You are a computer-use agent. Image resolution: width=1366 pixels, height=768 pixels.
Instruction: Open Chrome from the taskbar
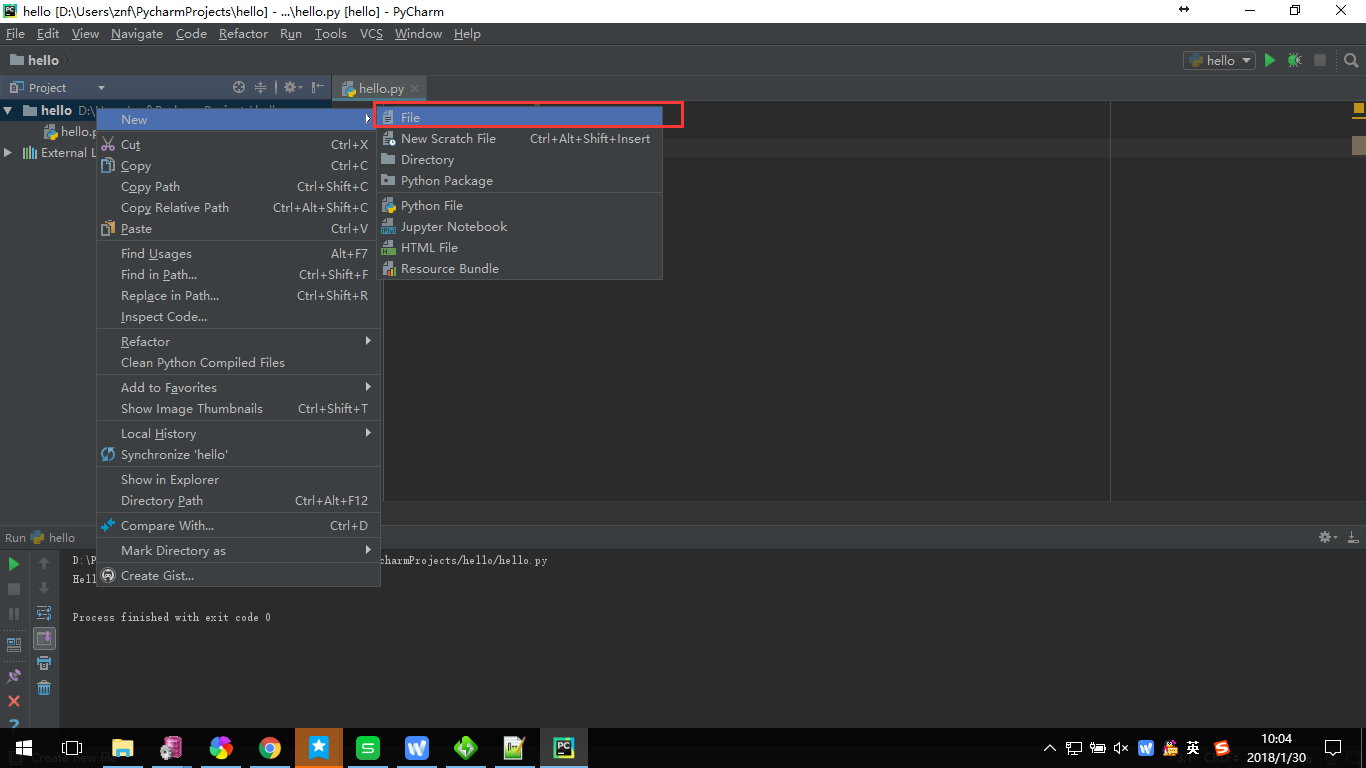(x=269, y=748)
